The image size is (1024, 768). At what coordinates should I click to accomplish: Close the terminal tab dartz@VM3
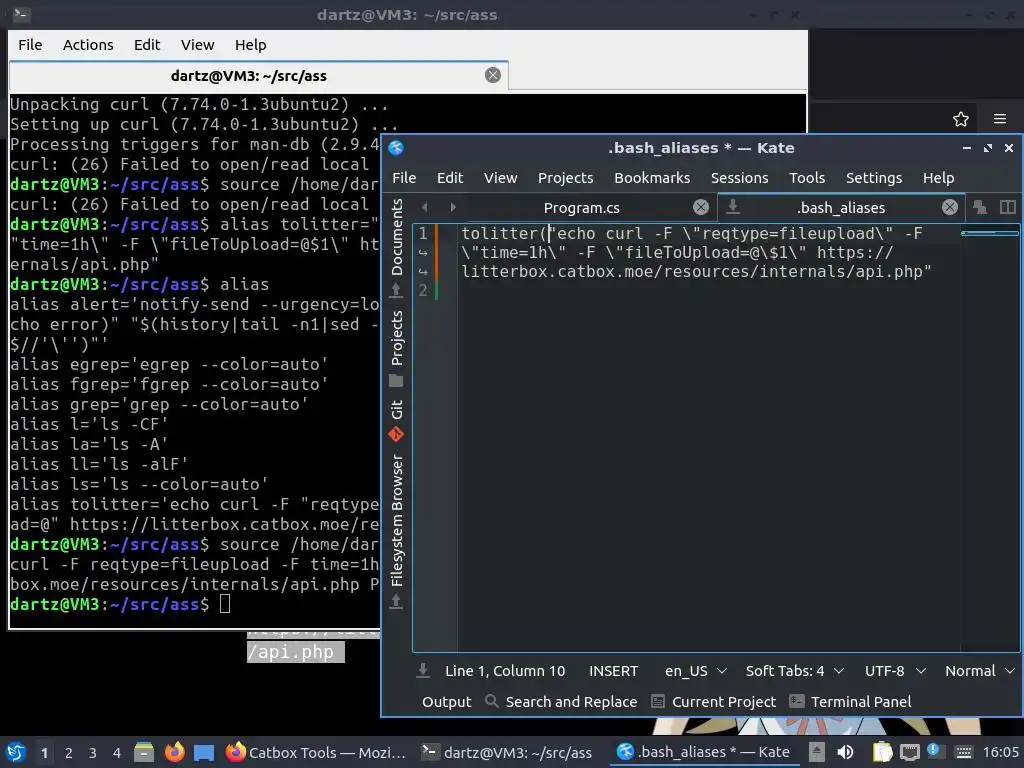(493, 75)
